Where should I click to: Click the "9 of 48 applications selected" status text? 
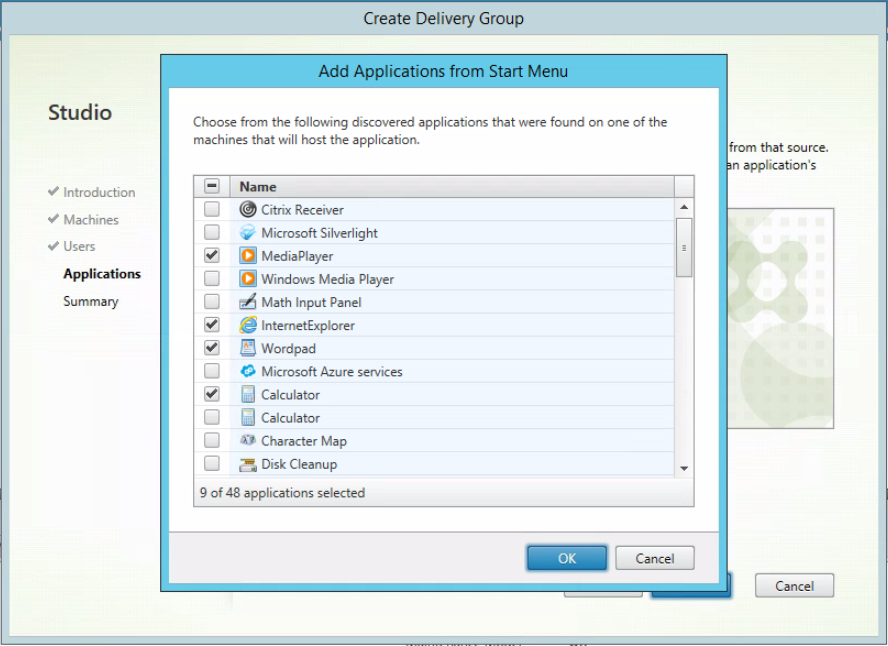tap(282, 493)
